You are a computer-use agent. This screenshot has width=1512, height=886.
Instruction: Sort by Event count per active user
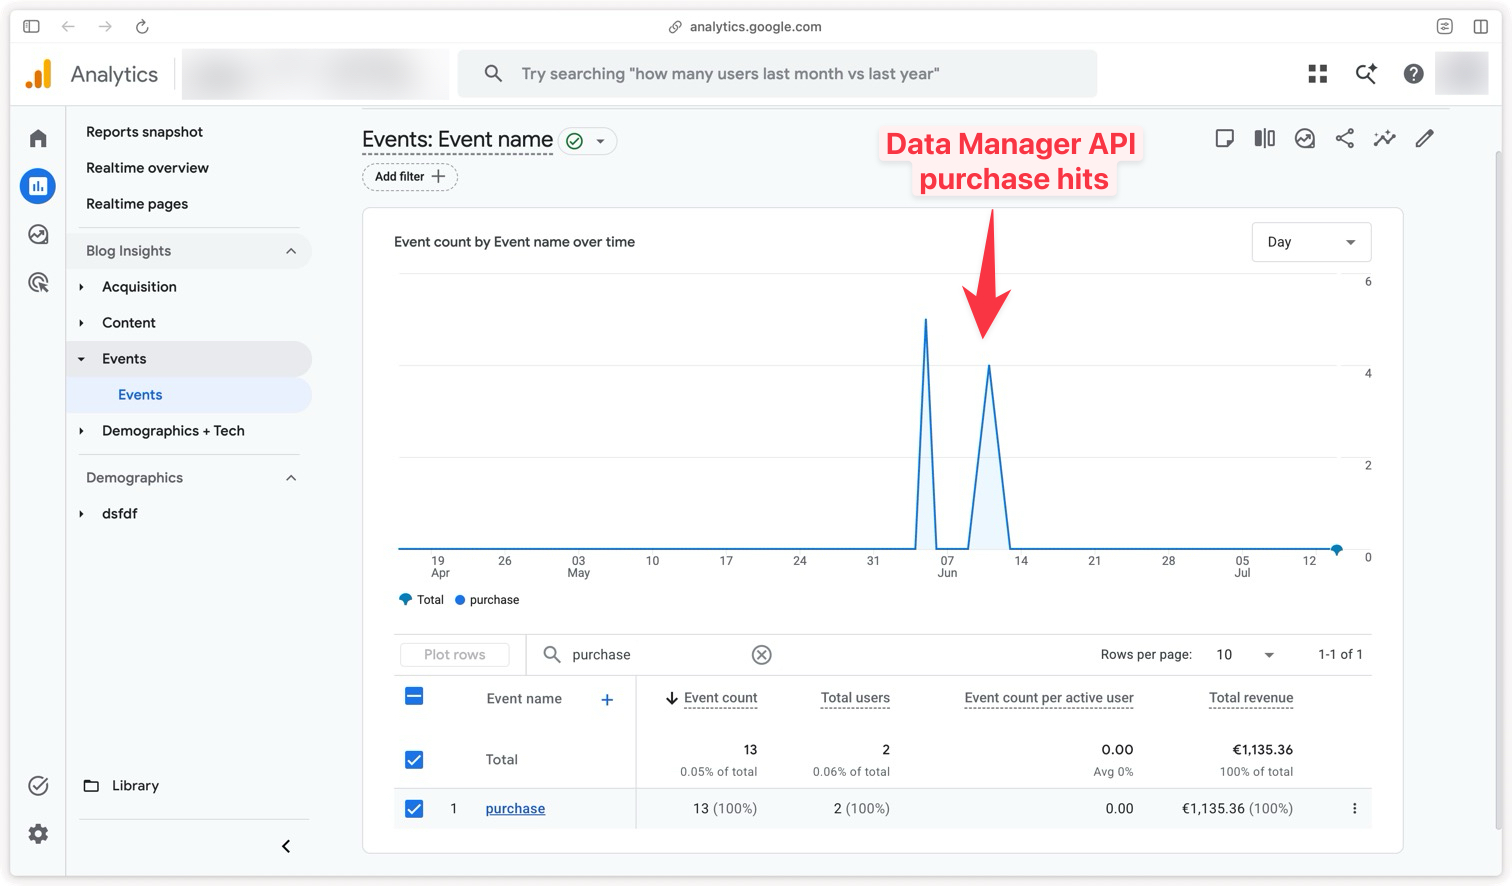1049,698
